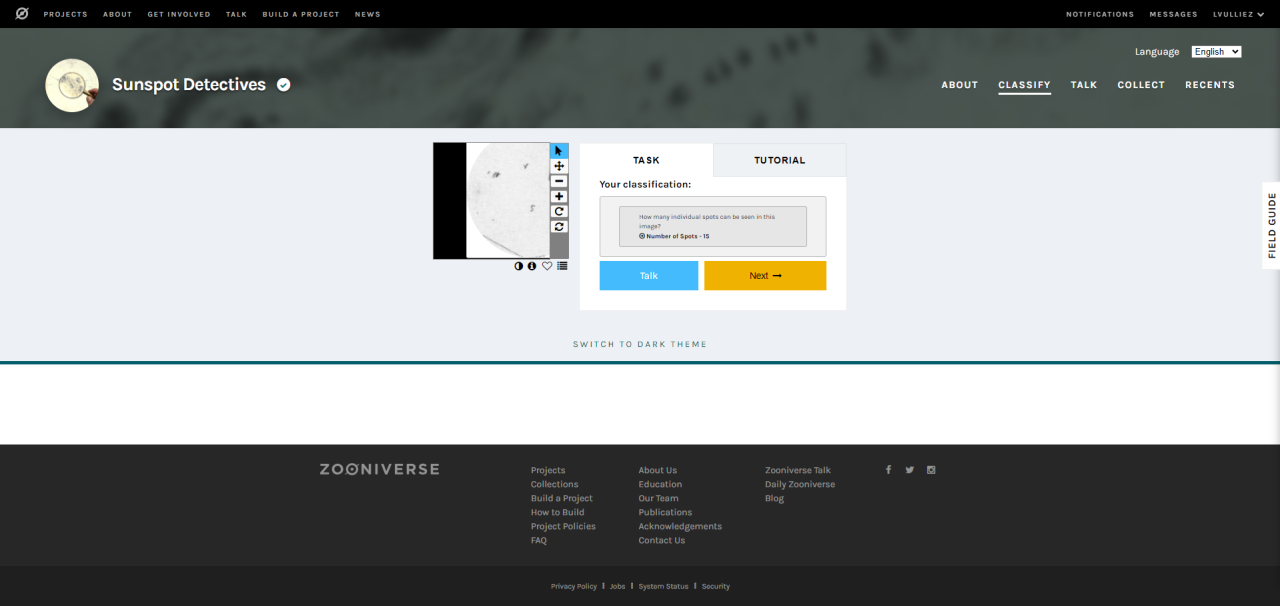1280x606 pixels.
Task: Invert image colors with contrast icon
Action: (519, 266)
